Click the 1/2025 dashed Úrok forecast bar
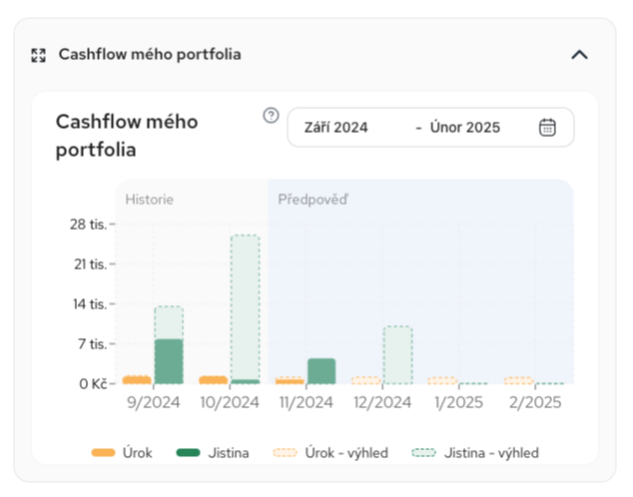 point(442,380)
